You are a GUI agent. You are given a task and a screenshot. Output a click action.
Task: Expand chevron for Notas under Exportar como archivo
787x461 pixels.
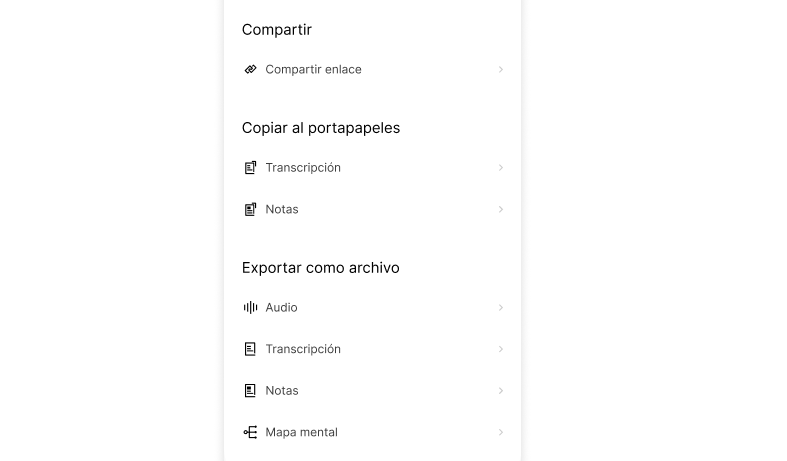pyautogui.click(x=501, y=391)
